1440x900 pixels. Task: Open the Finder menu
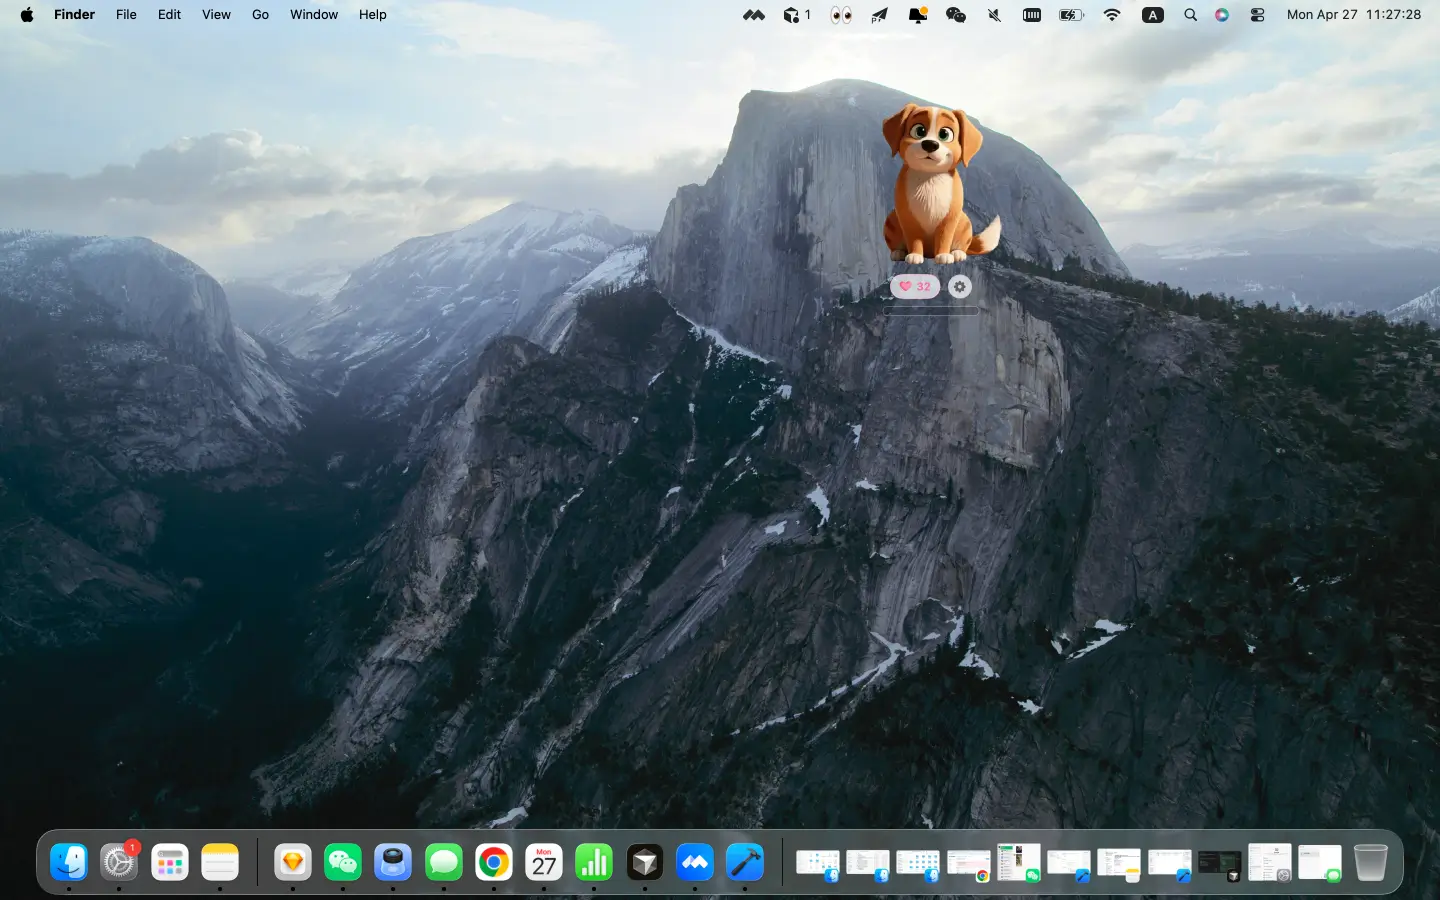pos(74,15)
